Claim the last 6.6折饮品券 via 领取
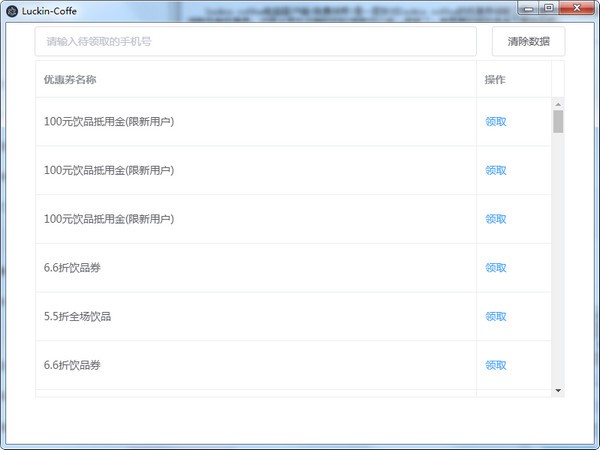The height and width of the screenshot is (450, 600). click(496, 365)
